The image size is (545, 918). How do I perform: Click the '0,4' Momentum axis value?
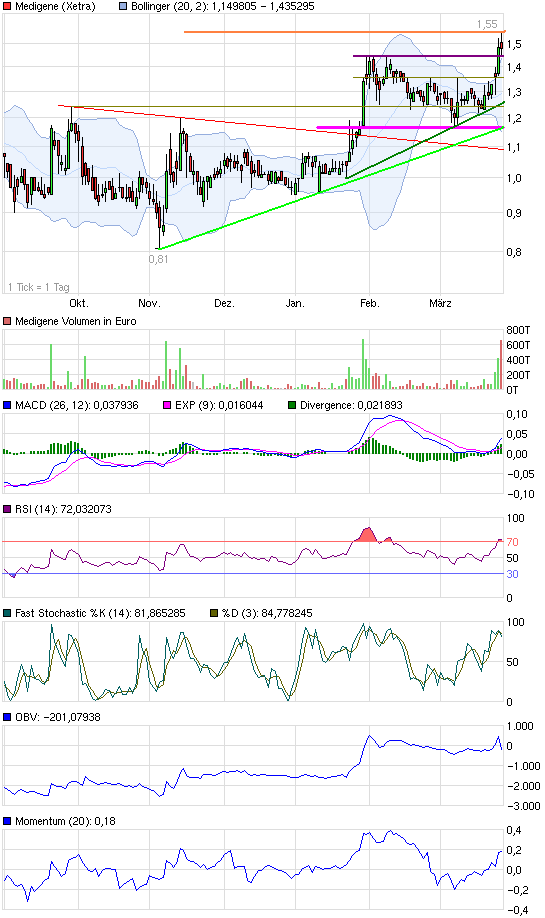514,830
